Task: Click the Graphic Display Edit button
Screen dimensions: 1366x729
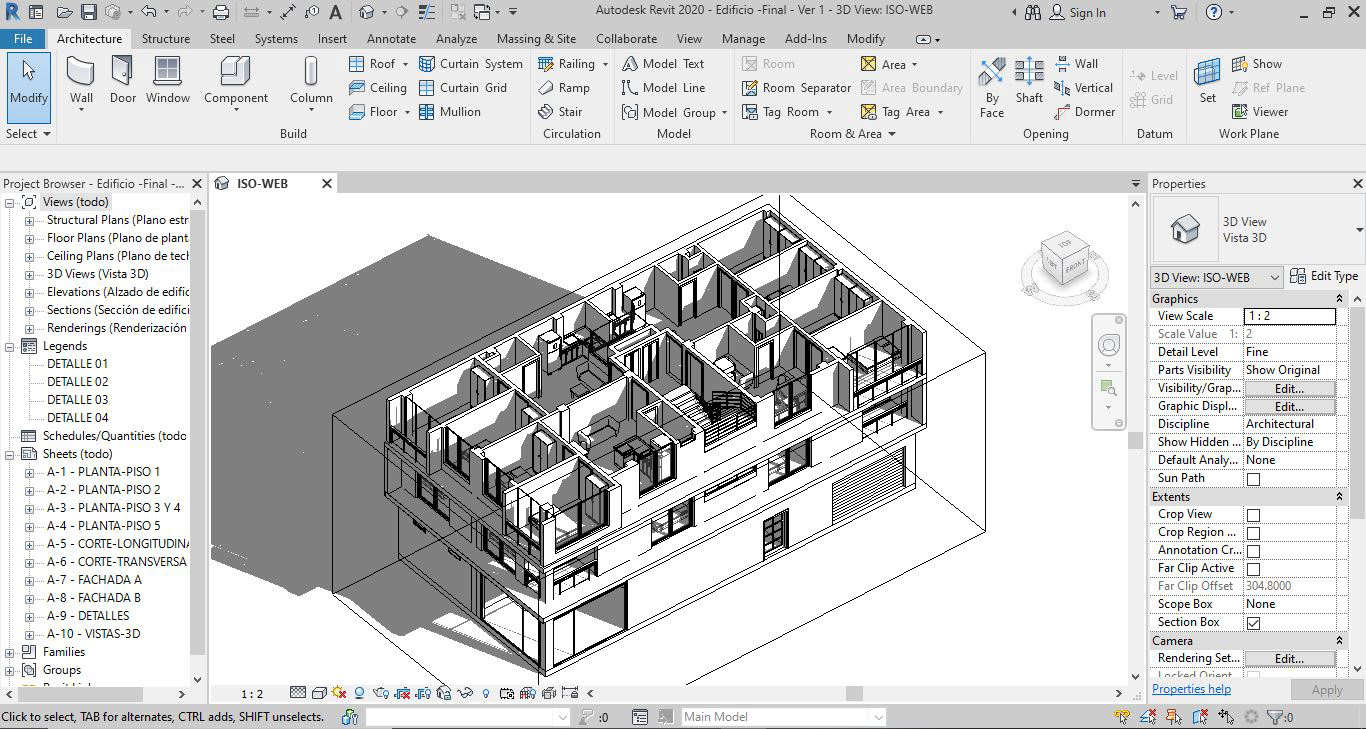Action: [1289, 406]
